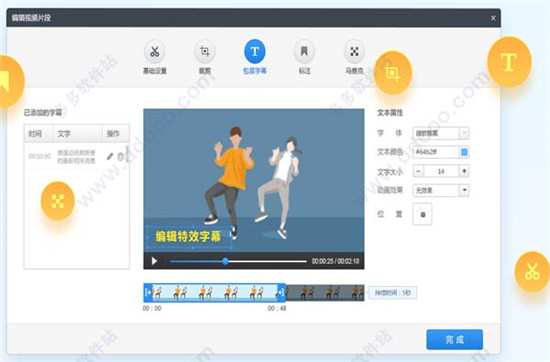This screenshot has height=362, width=550.
Task: Click the 持续时间 duration label
Action: tap(393, 293)
